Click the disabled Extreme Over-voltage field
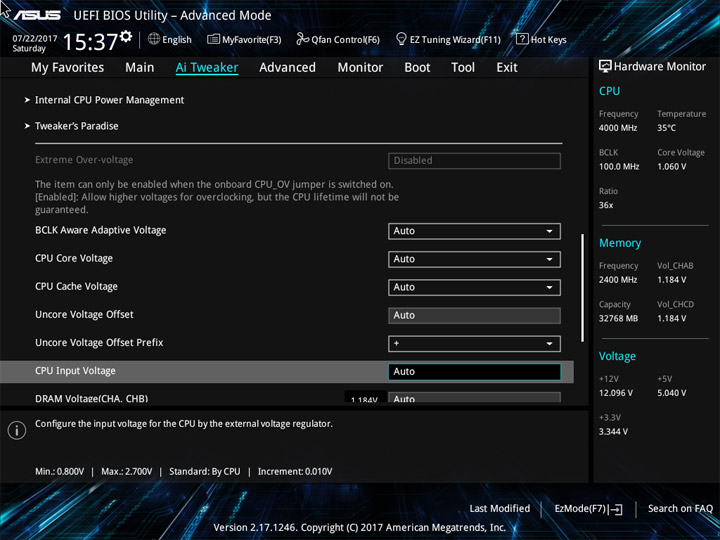 point(474,161)
